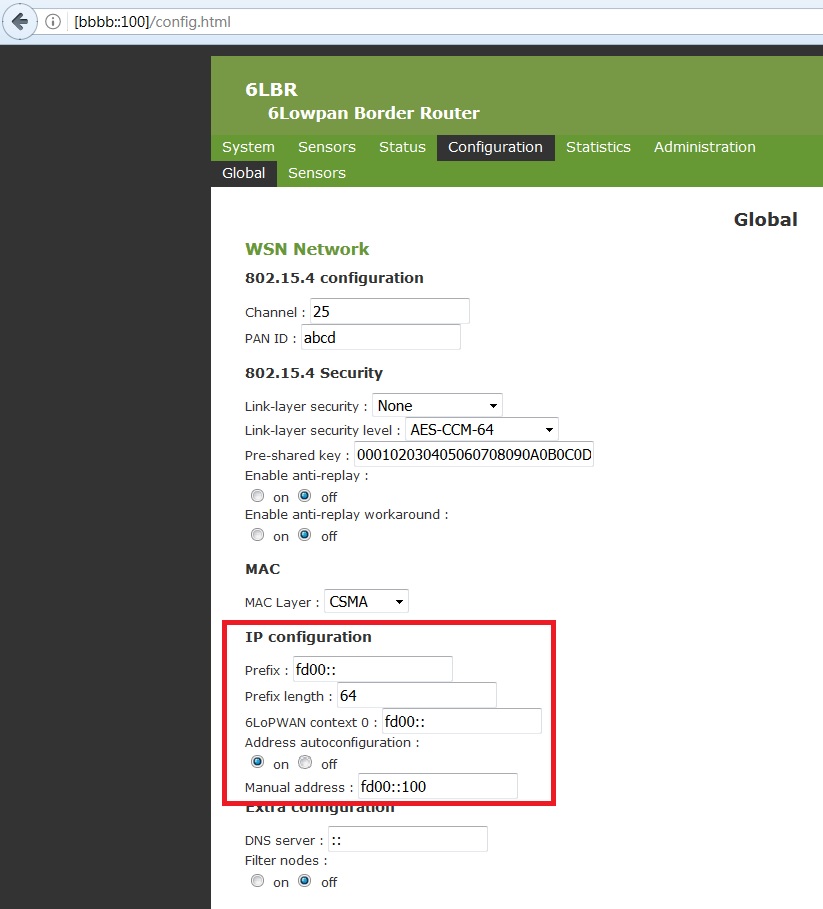Select off for Address autoconfiguration
This screenshot has height=909, width=823.
tap(305, 762)
